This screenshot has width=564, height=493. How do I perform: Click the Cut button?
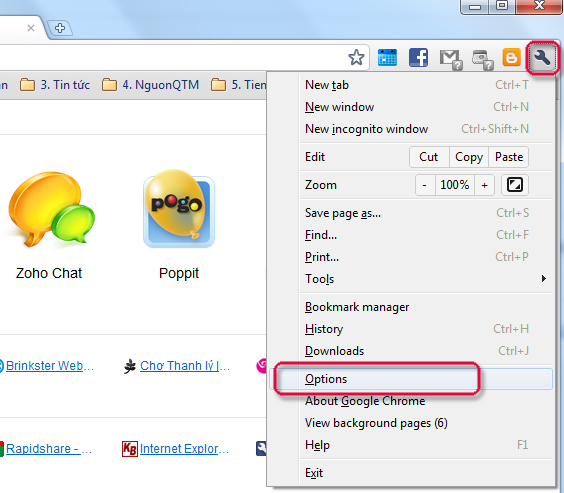click(x=429, y=157)
